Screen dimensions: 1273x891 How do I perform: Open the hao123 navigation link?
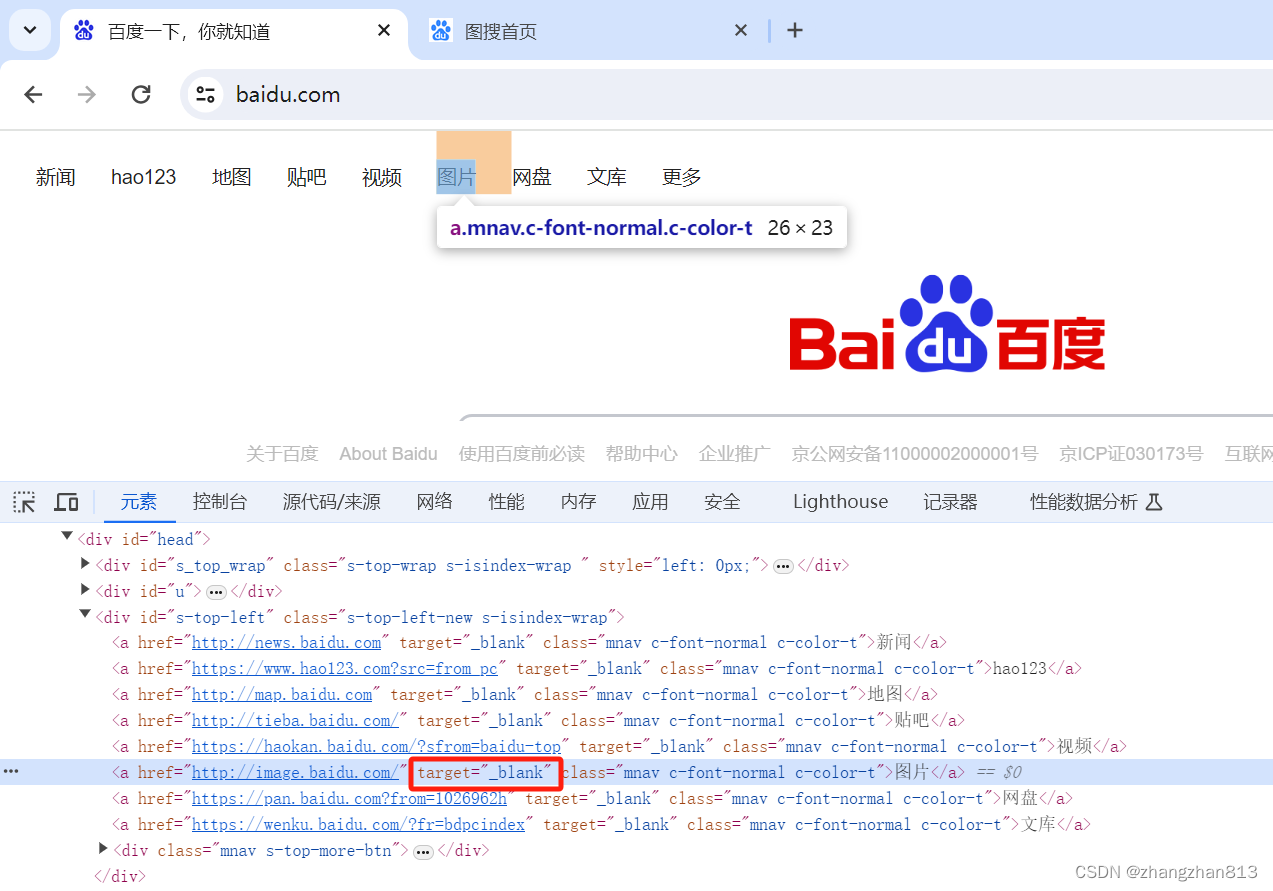point(143,177)
